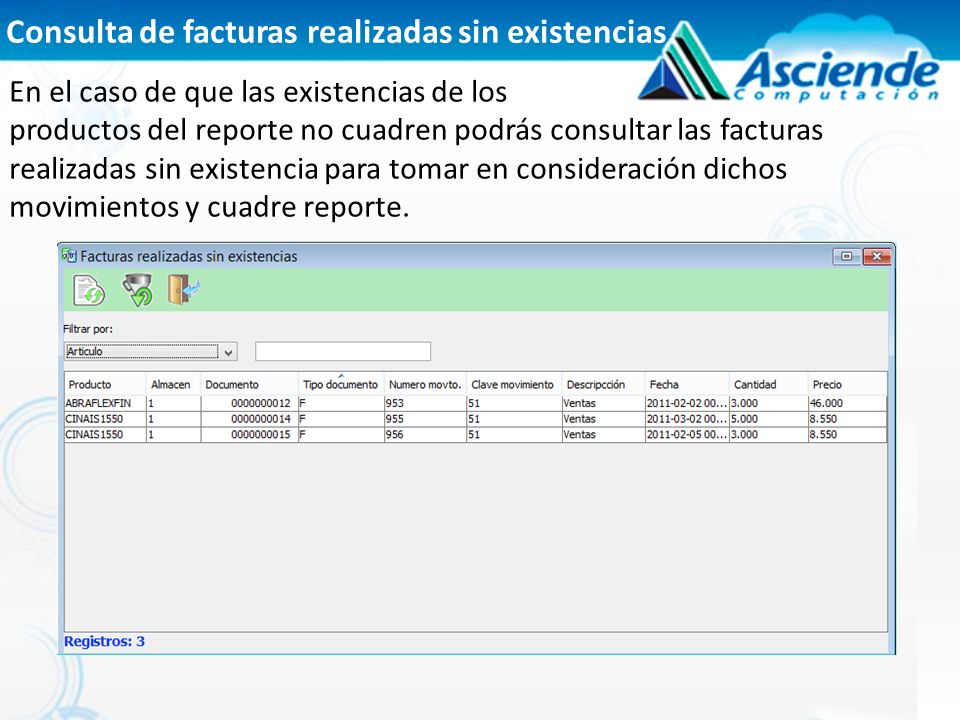Image resolution: width=960 pixels, height=720 pixels.
Task: Sort by Clave movimiento column header
Action: pyautogui.click(x=514, y=384)
